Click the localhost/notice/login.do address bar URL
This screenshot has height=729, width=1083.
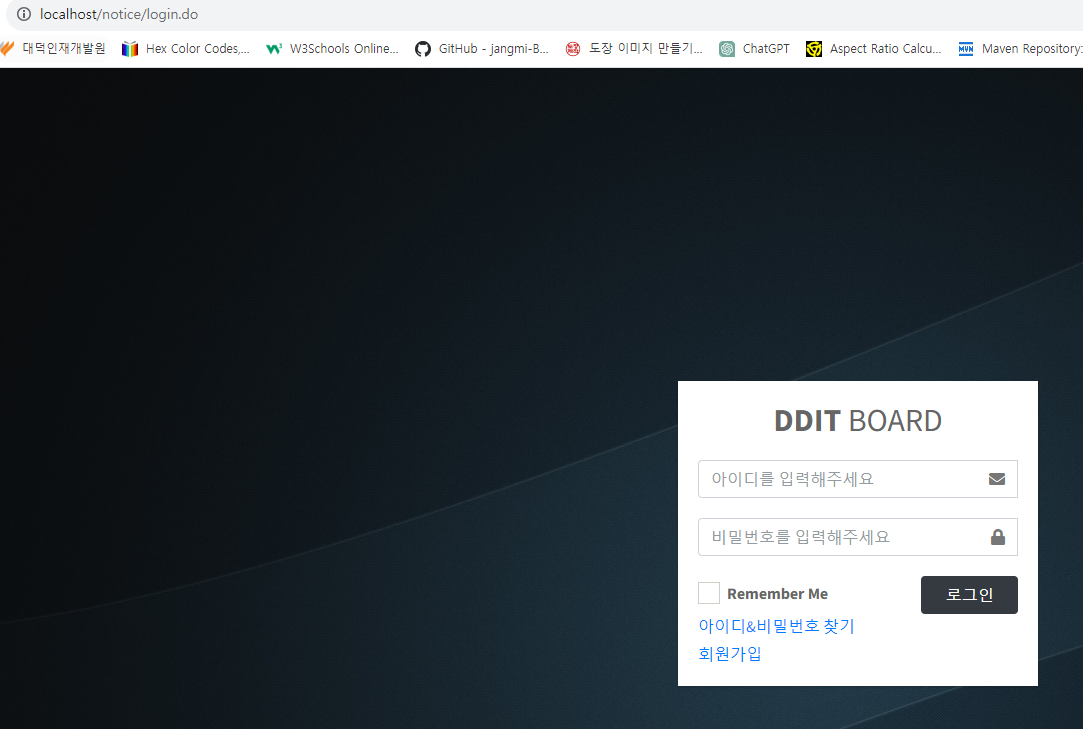pos(119,14)
